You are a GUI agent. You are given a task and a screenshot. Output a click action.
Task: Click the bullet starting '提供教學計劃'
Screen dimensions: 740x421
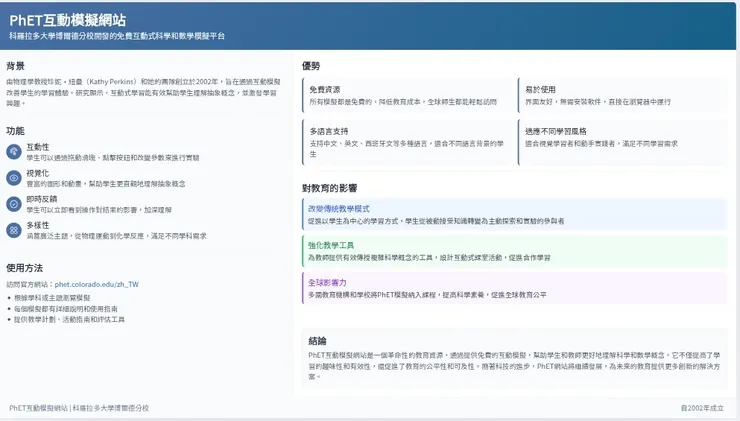pyautogui.click(x=69, y=320)
